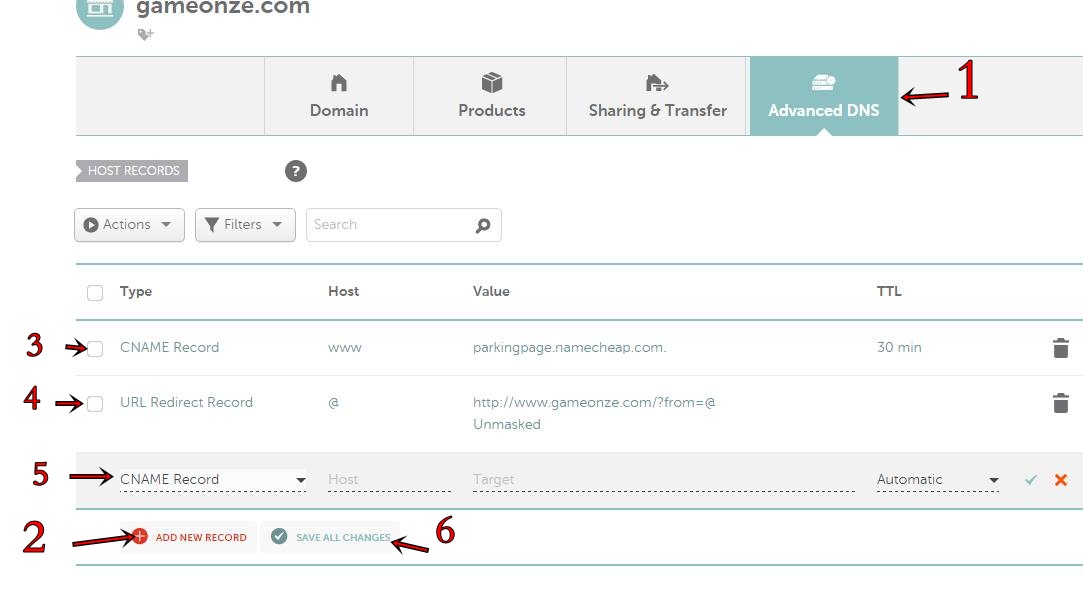This screenshot has width=1083, height=598.
Task: Click the @ host value
Action: pos(334,403)
